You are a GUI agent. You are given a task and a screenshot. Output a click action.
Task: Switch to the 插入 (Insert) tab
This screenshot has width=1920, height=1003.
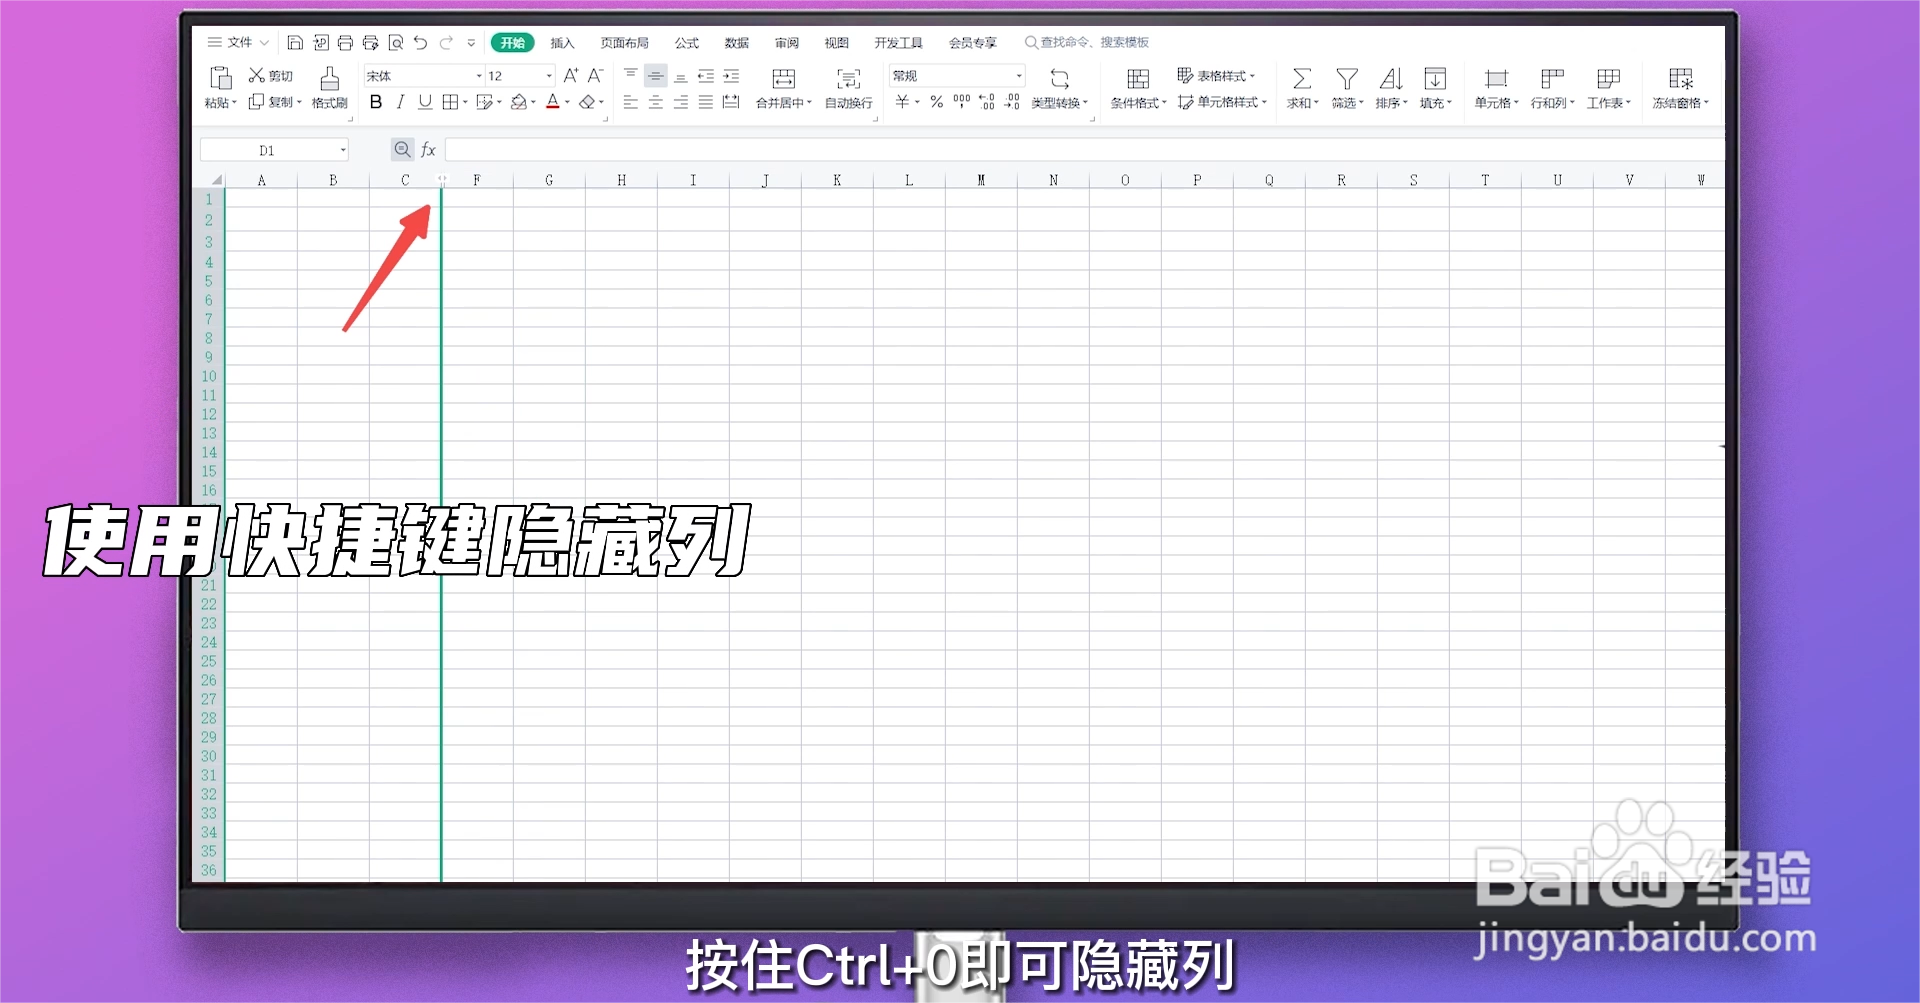pyautogui.click(x=562, y=43)
